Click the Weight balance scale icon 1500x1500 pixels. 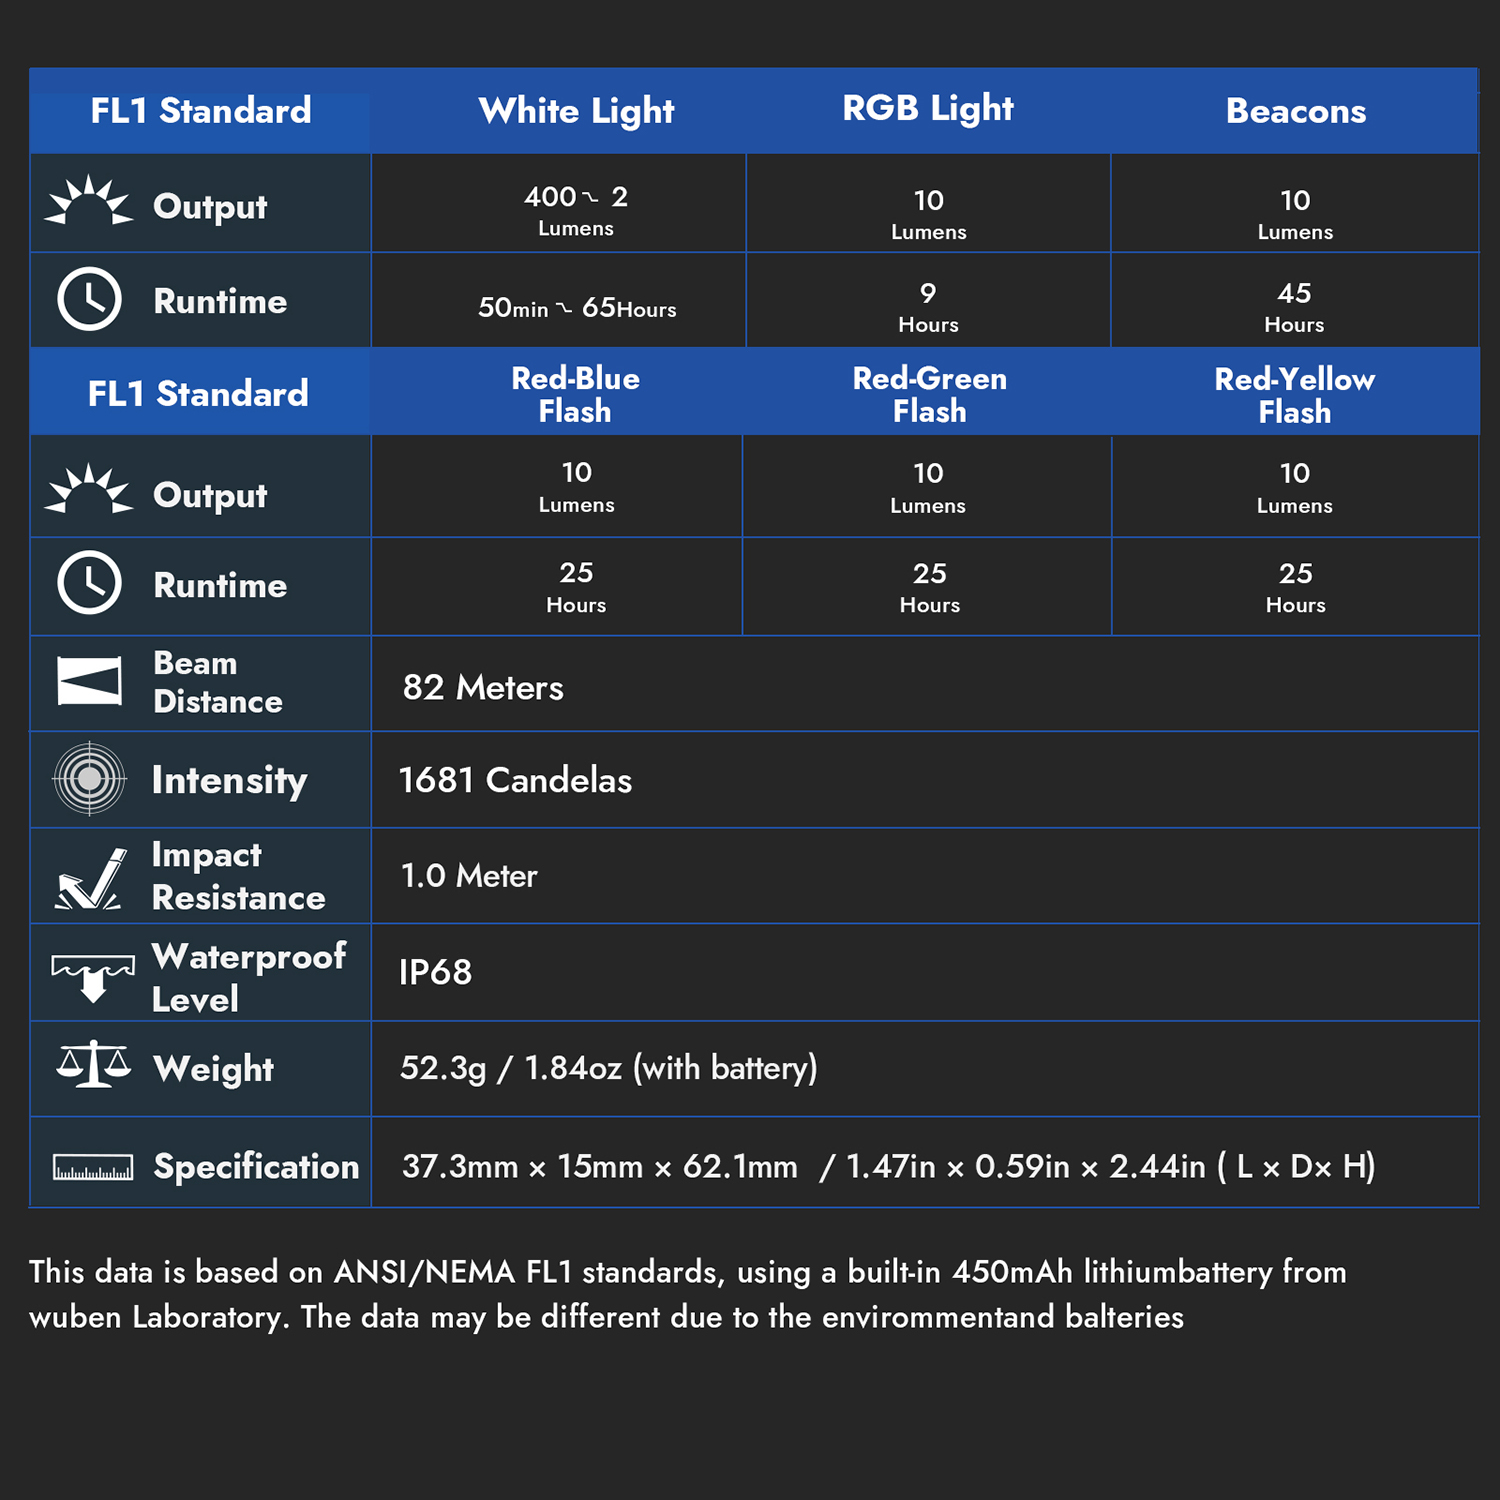point(93,1064)
